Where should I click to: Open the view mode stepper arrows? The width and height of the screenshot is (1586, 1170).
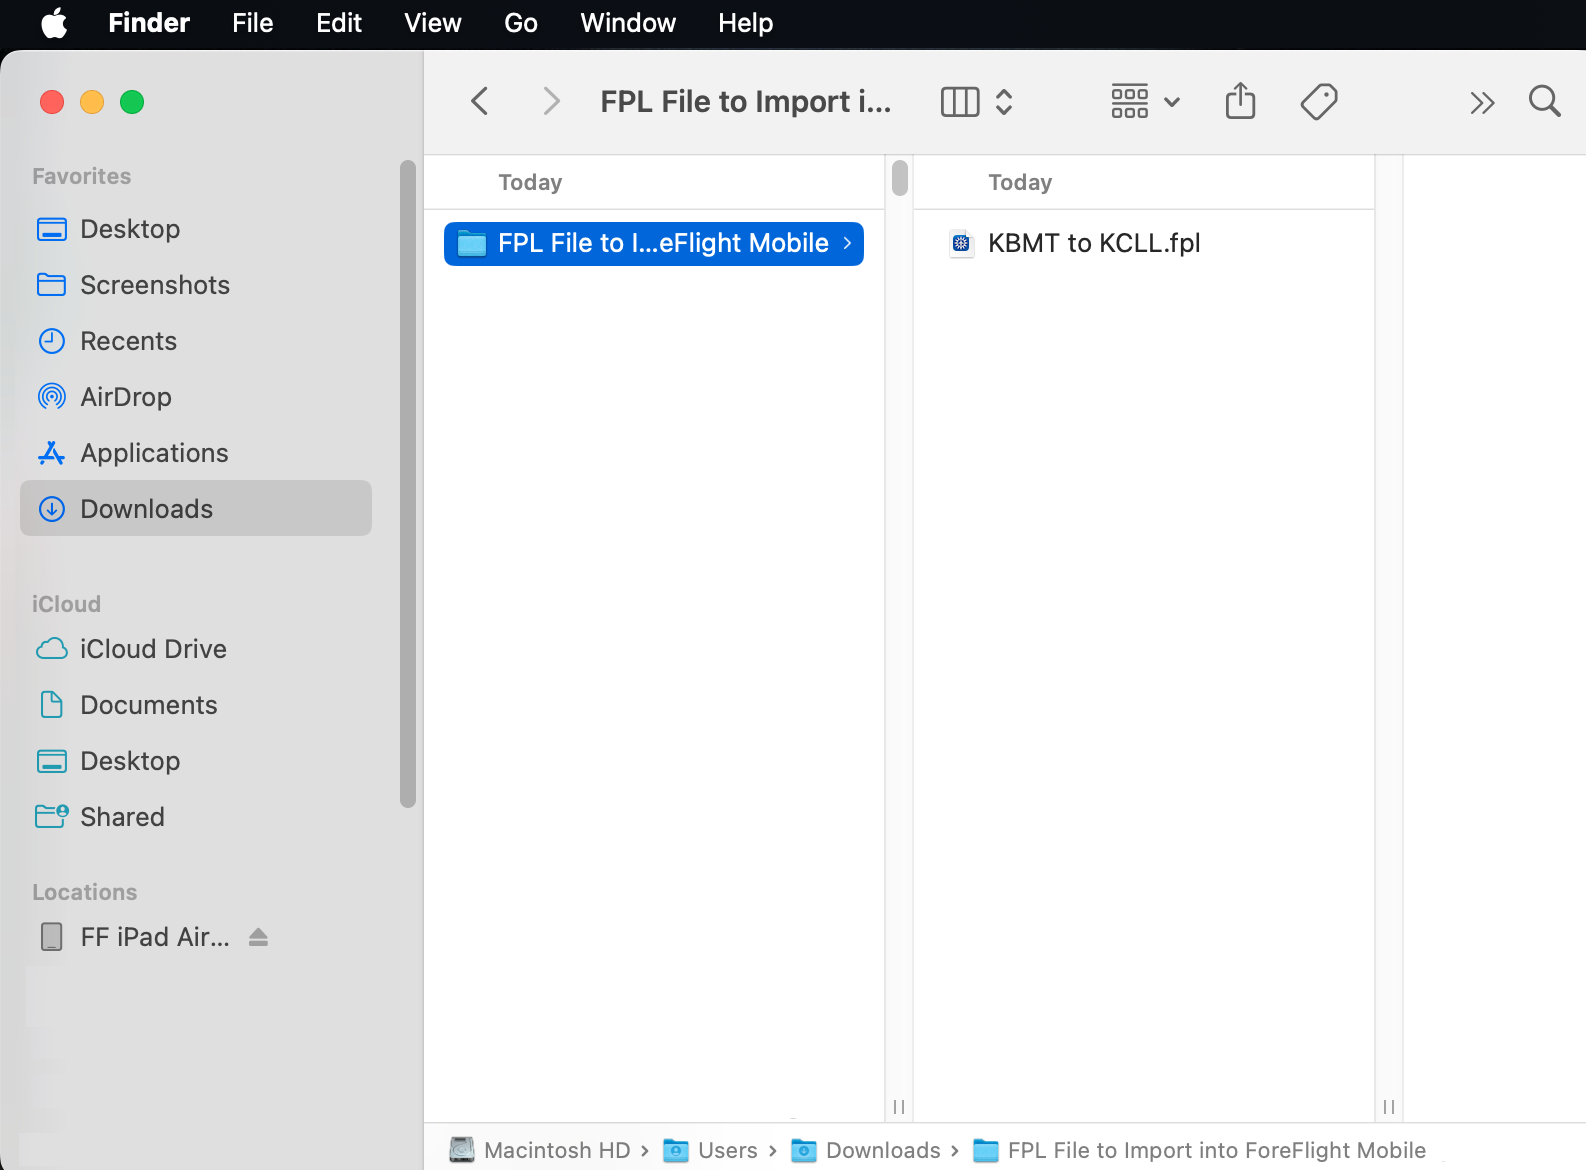[1004, 102]
